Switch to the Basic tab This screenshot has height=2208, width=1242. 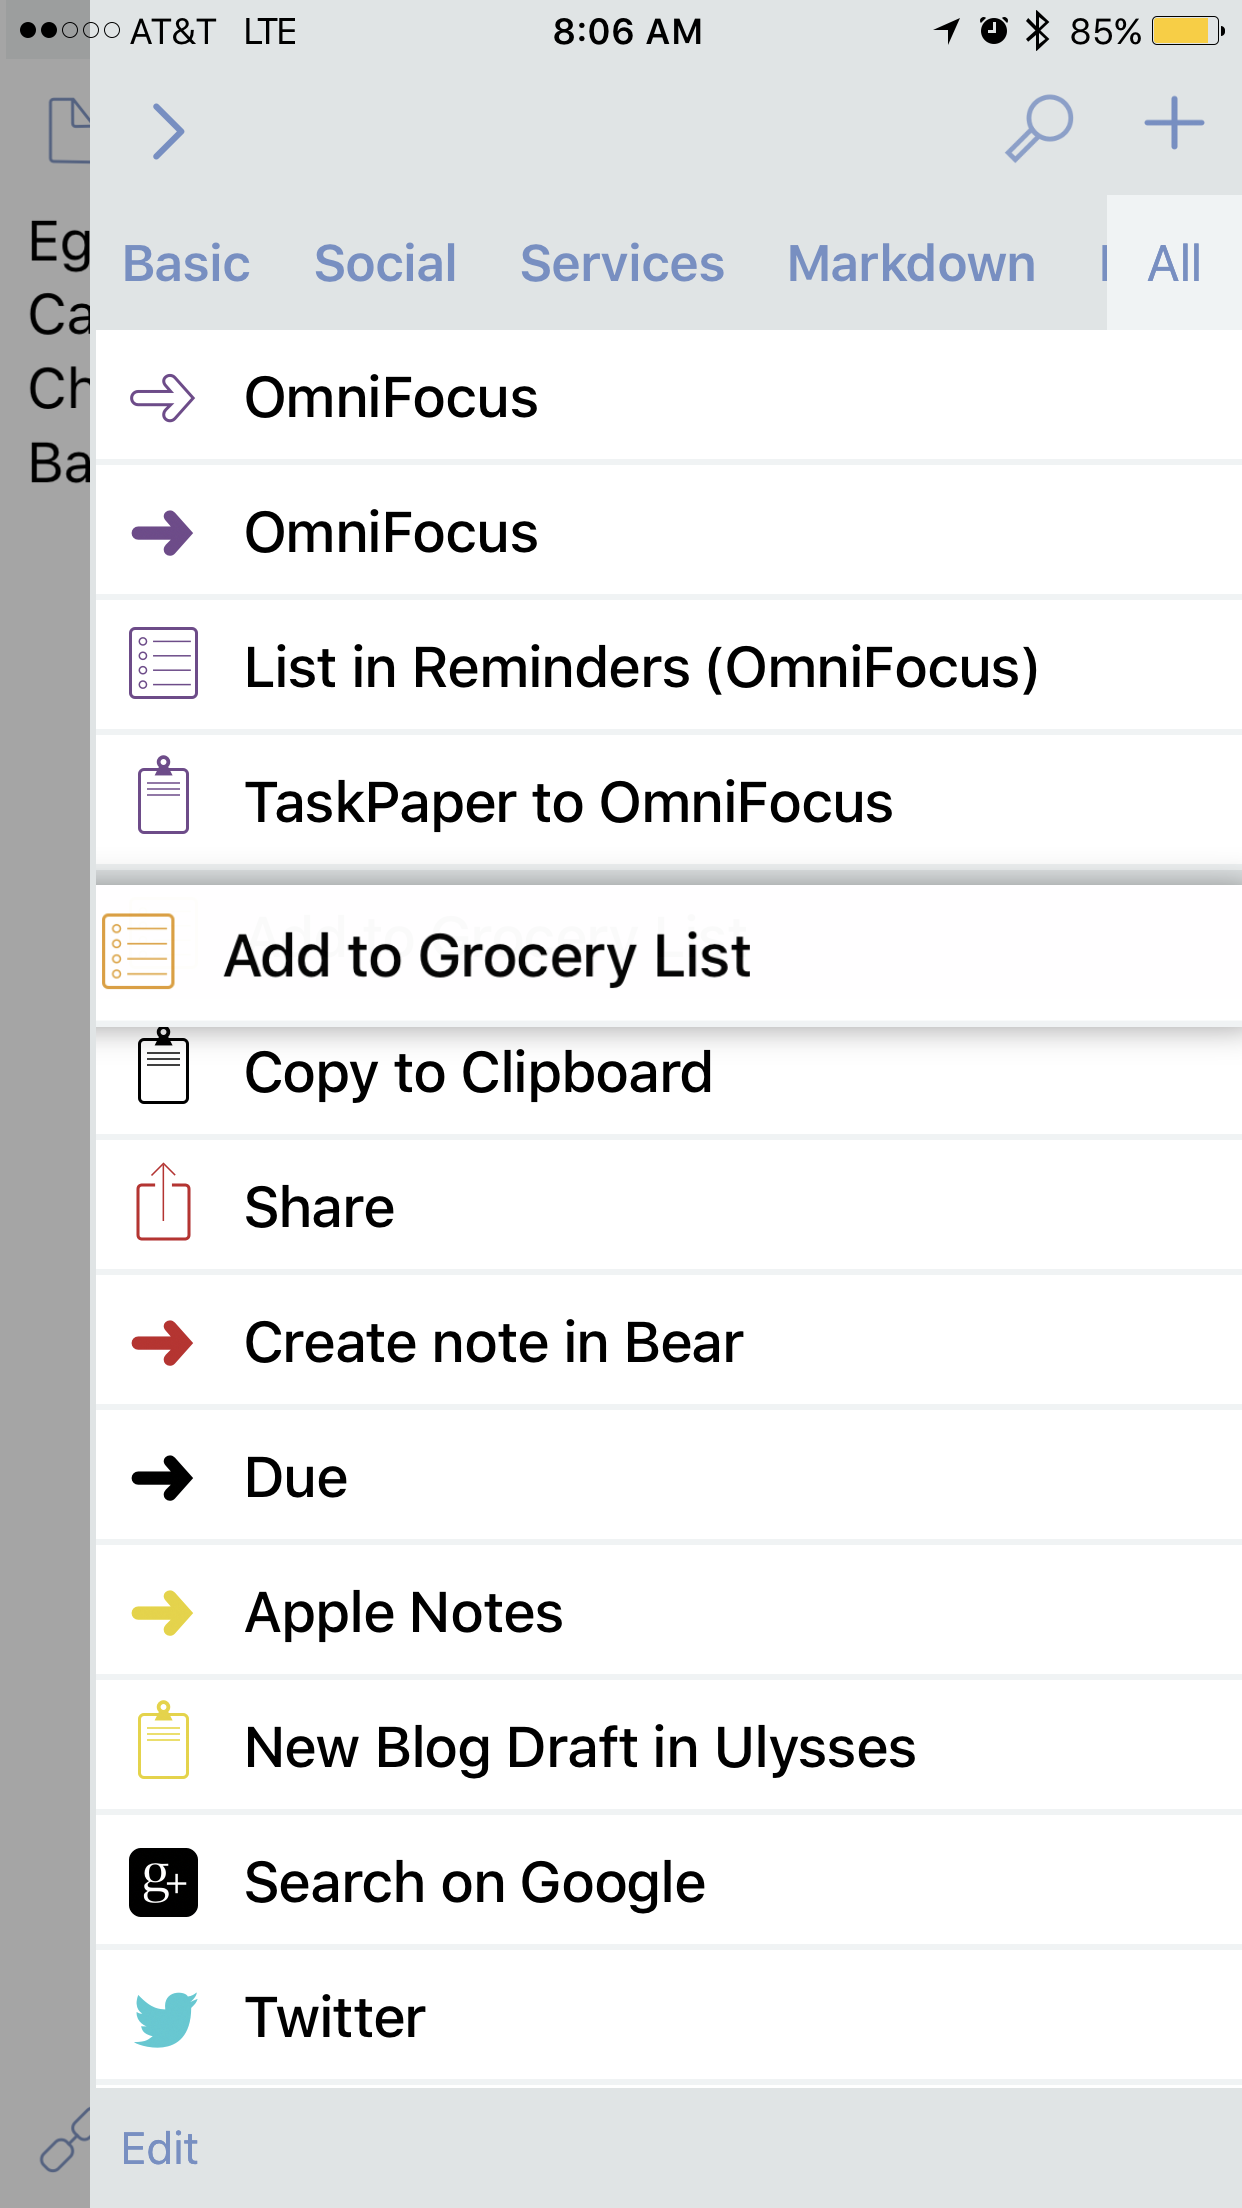pyautogui.click(x=186, y=264)
